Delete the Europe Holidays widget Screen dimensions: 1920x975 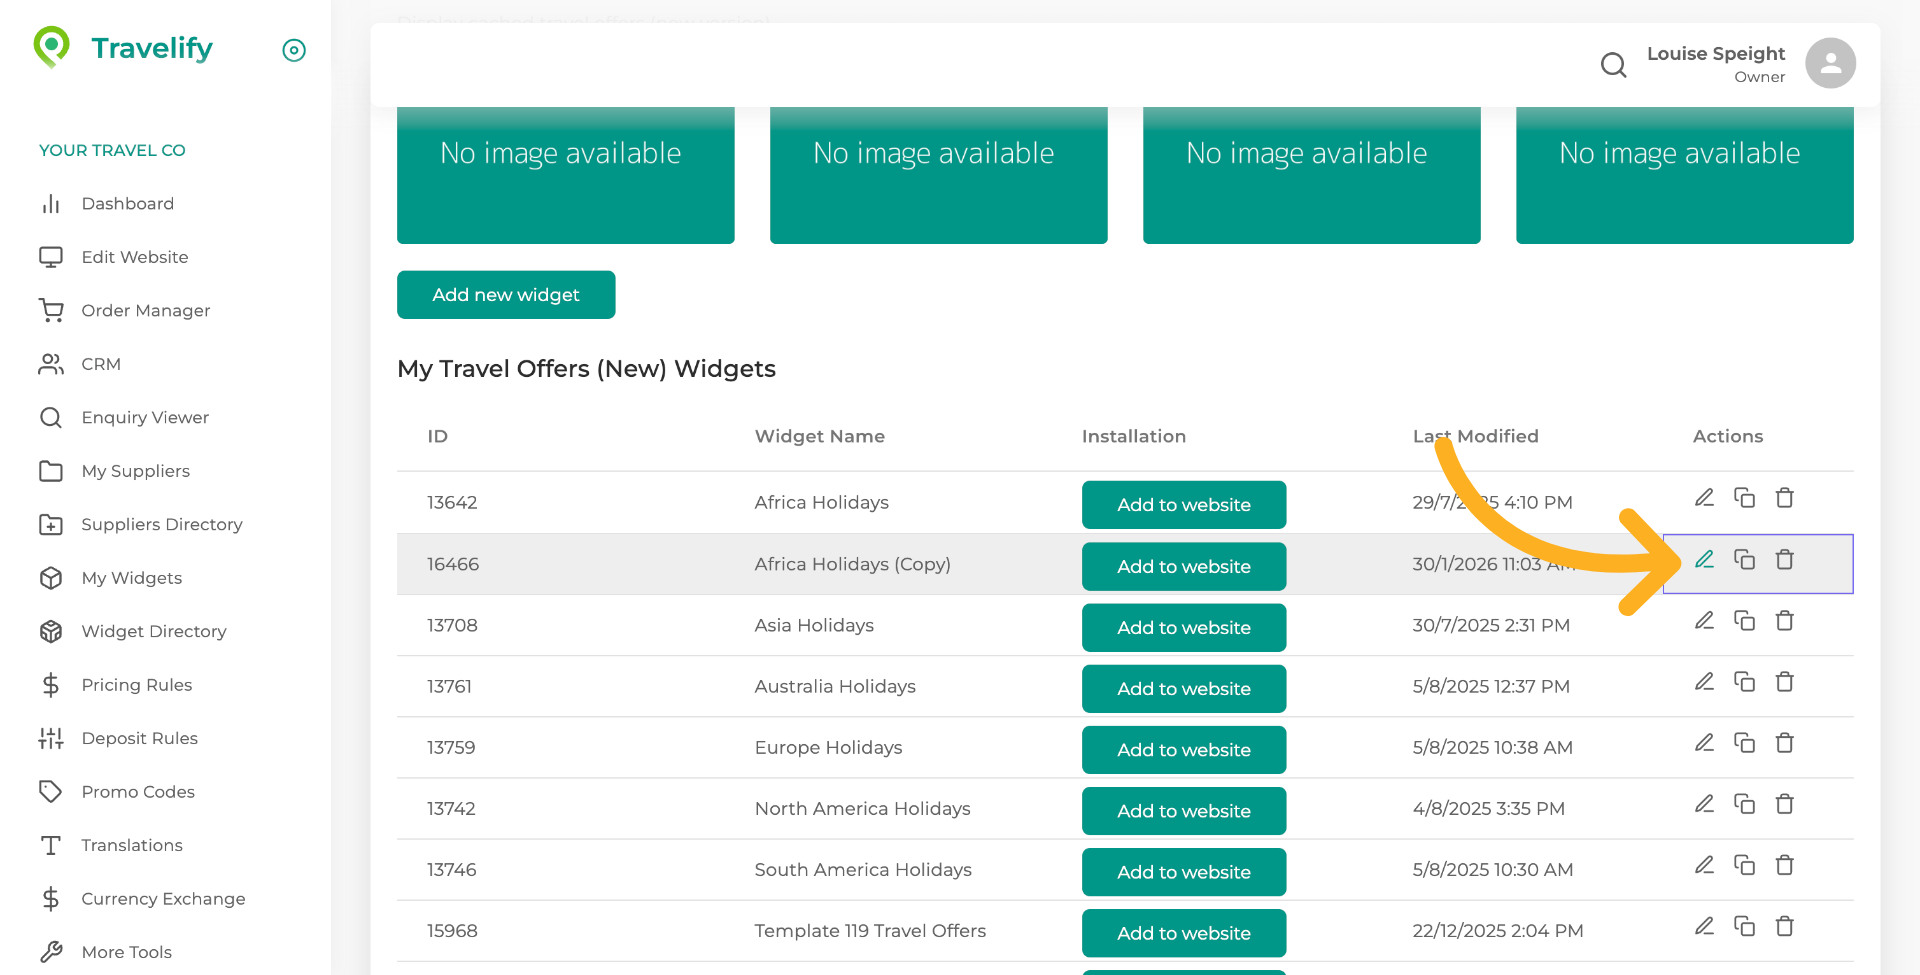(1784, 743)
